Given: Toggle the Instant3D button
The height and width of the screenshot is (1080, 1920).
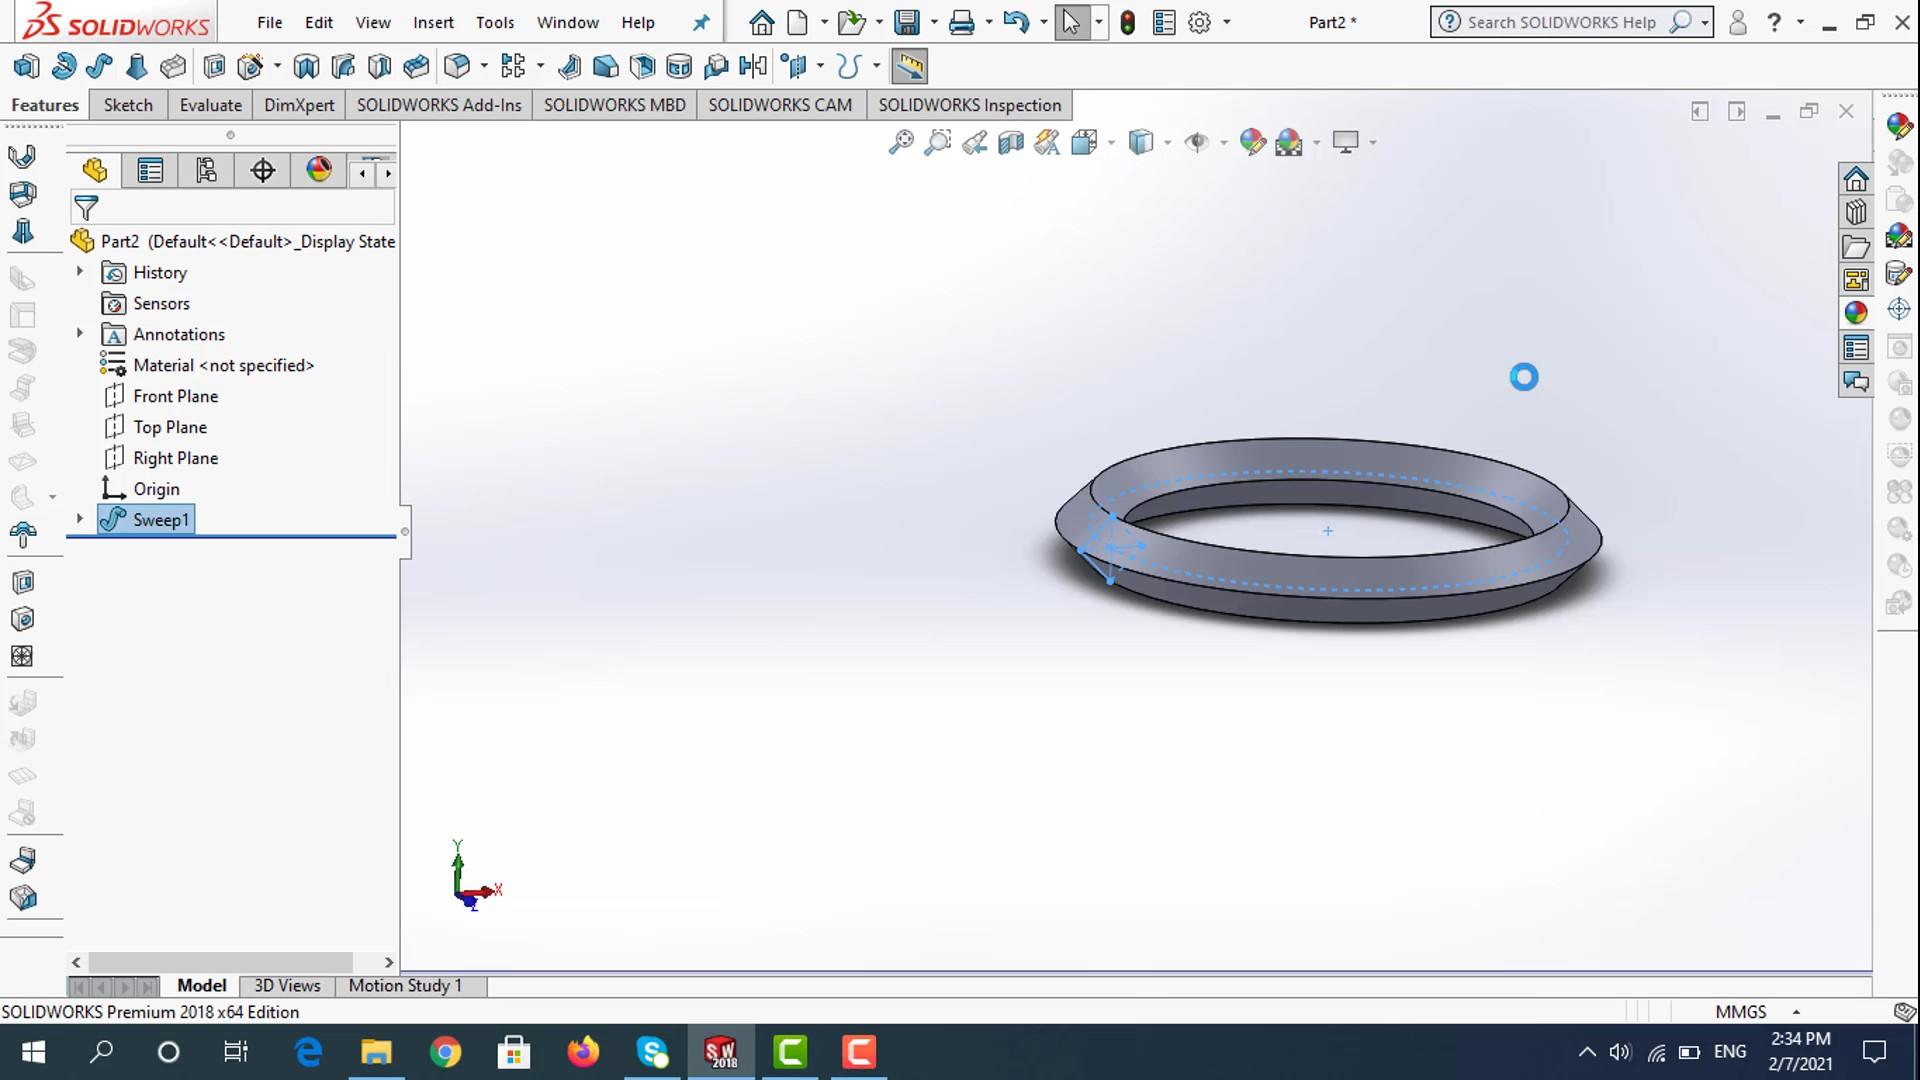Looking at the screenshot, I should (909, 67).
